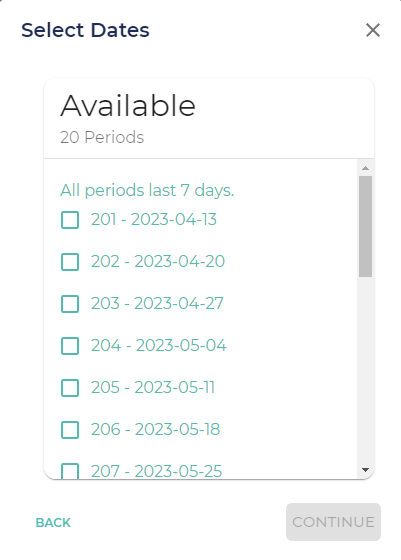Check the 201 - 2023-04-13 period box
The image size is (401, 560).
(x=70, y=220)
